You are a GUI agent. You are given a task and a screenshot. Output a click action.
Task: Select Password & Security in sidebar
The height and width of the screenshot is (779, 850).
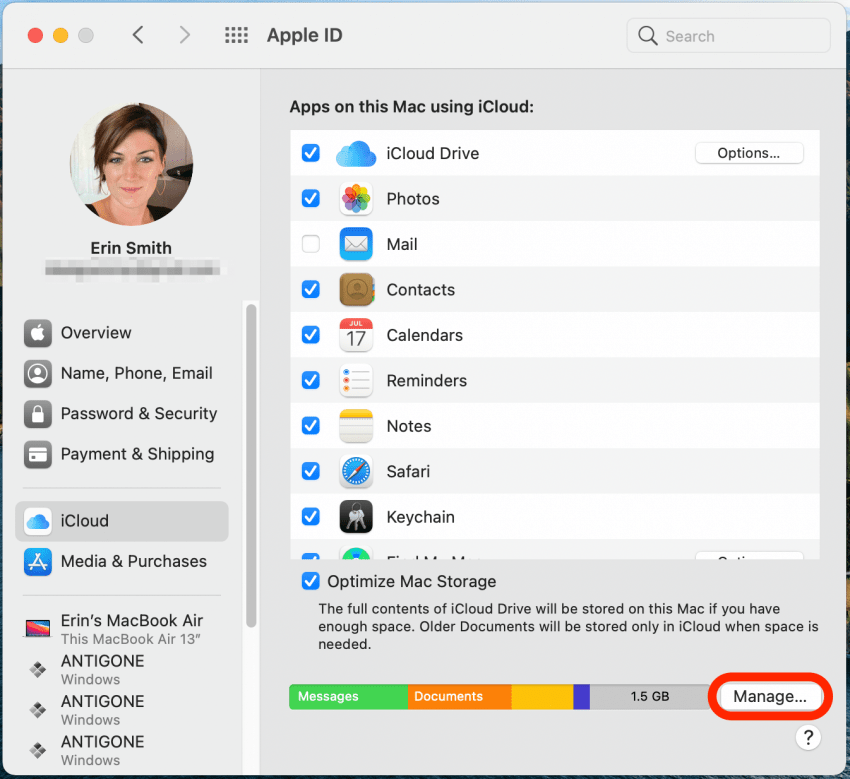pyautogui.click(x=122, y=414)
